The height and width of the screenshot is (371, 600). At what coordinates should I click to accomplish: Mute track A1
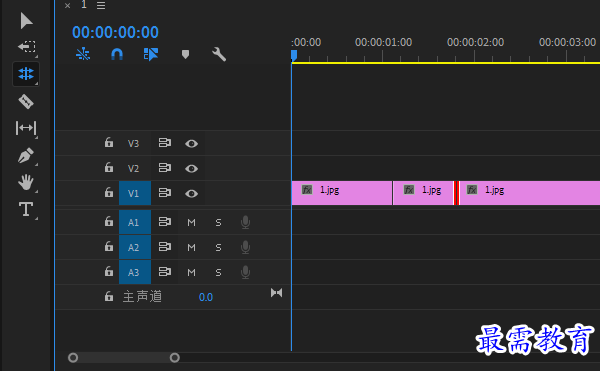point(191,222)
